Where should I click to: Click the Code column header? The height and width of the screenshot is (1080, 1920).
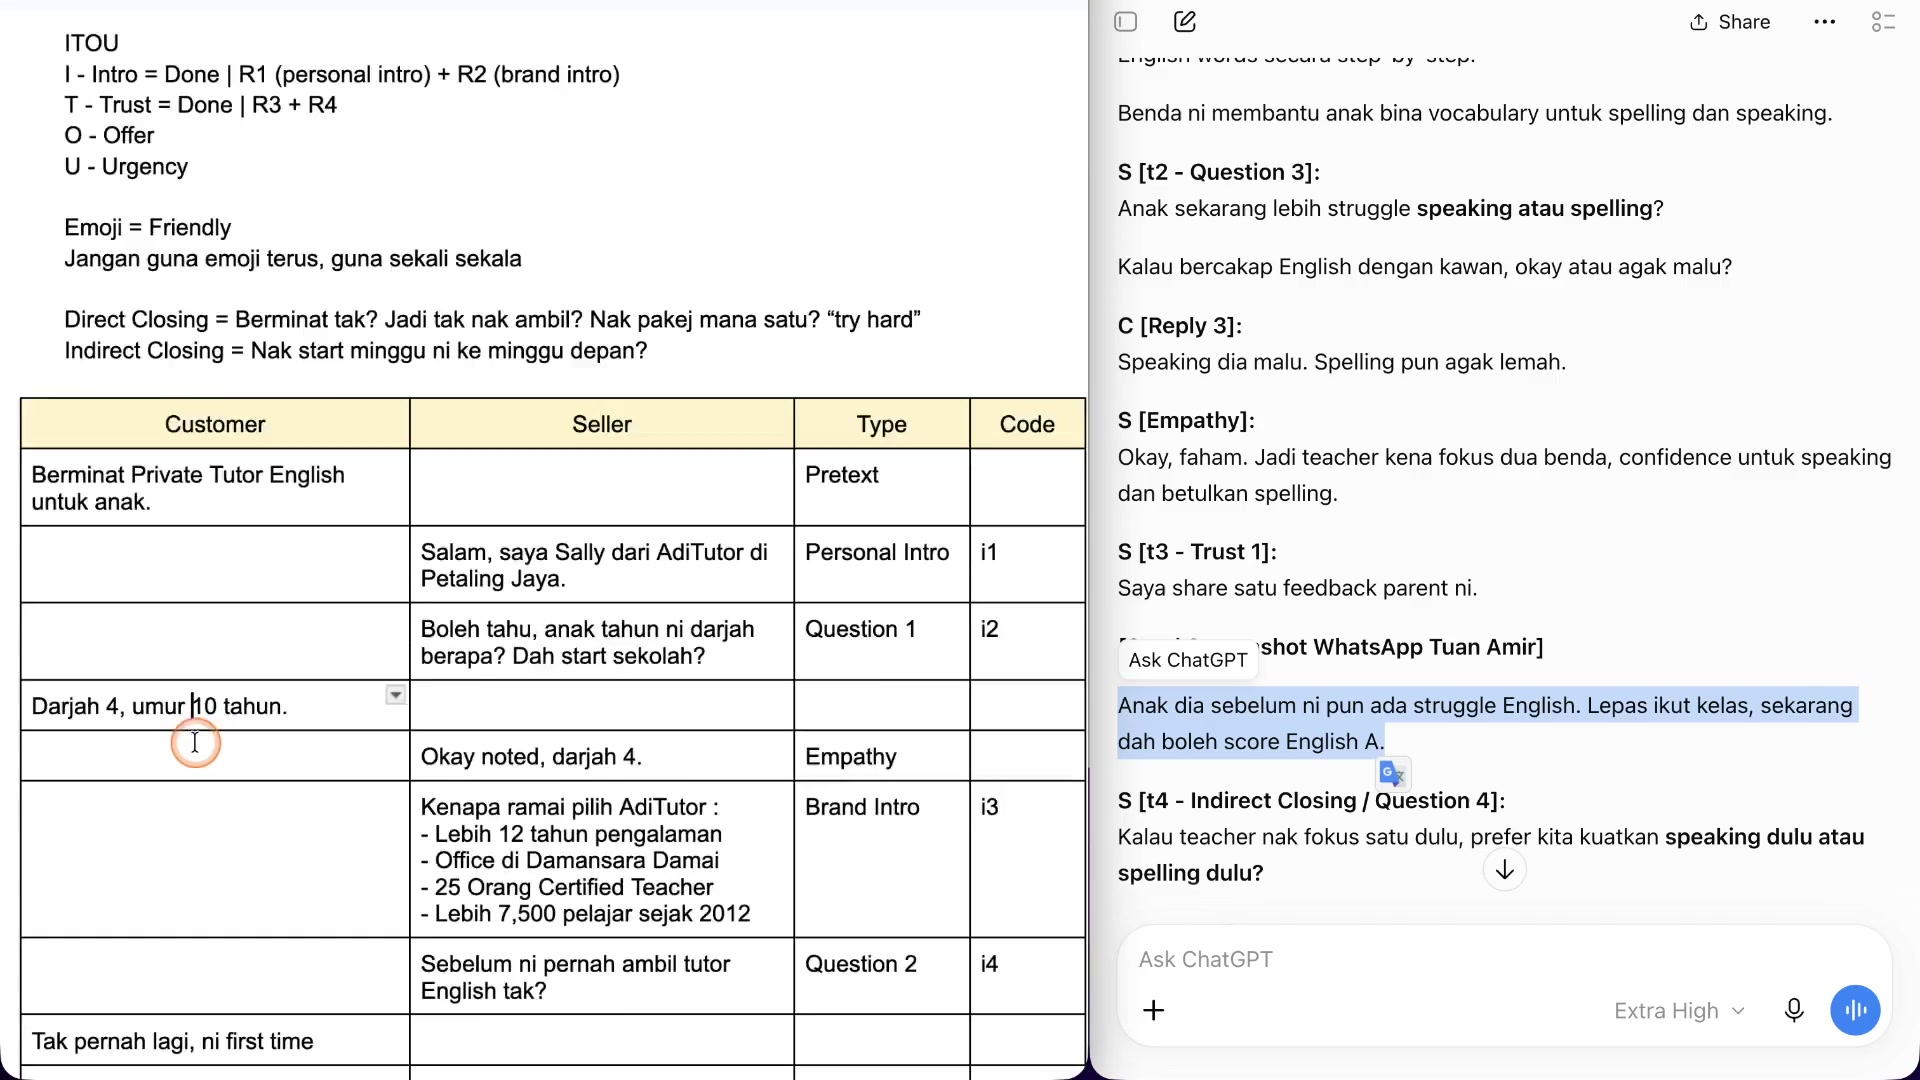point(1027,424)
